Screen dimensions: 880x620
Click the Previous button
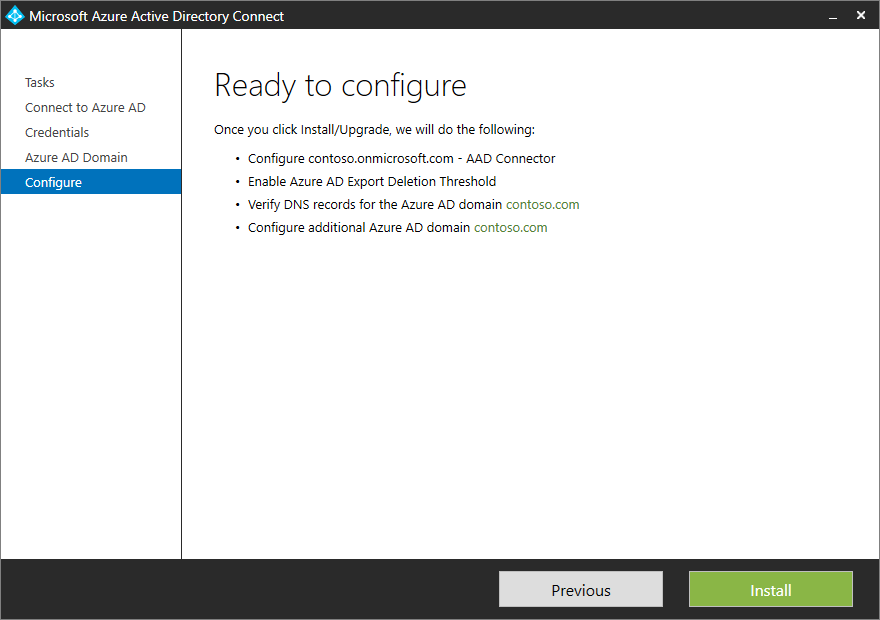click(580, 589)
